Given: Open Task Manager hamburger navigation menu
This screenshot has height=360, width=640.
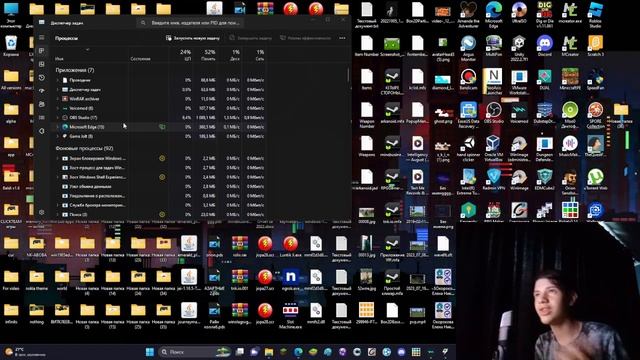Looking at the screenshot, I should (42, 38).
